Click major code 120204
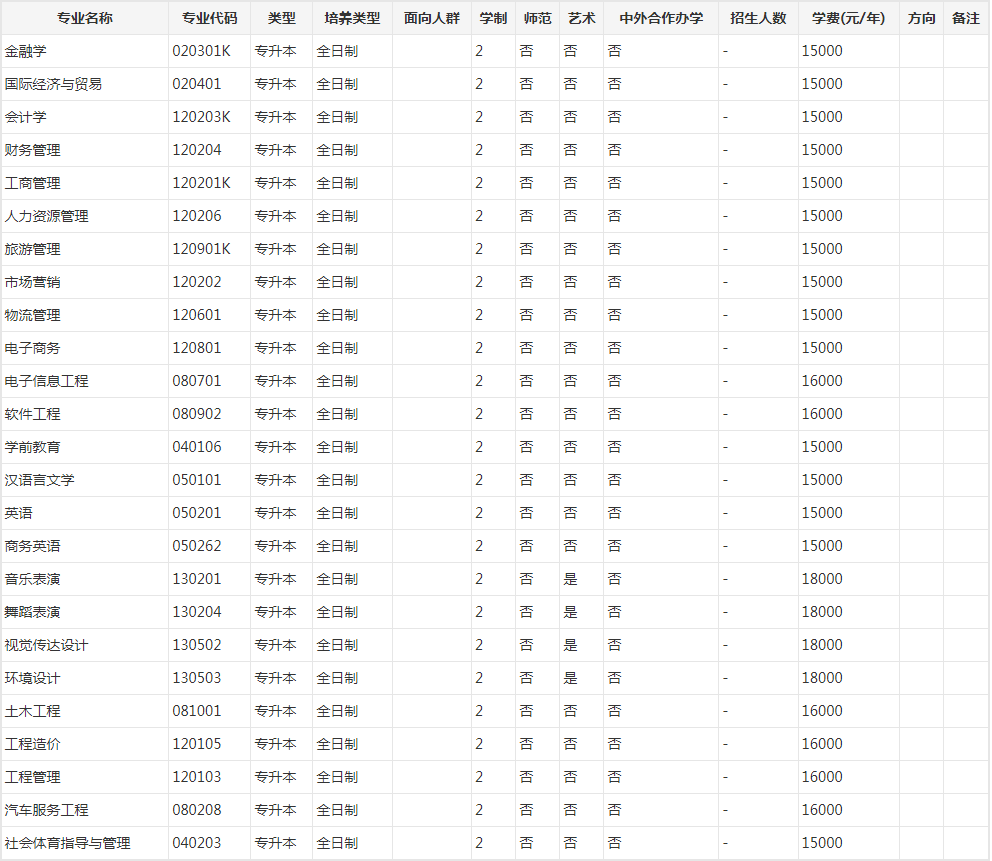 click(197, 150)
